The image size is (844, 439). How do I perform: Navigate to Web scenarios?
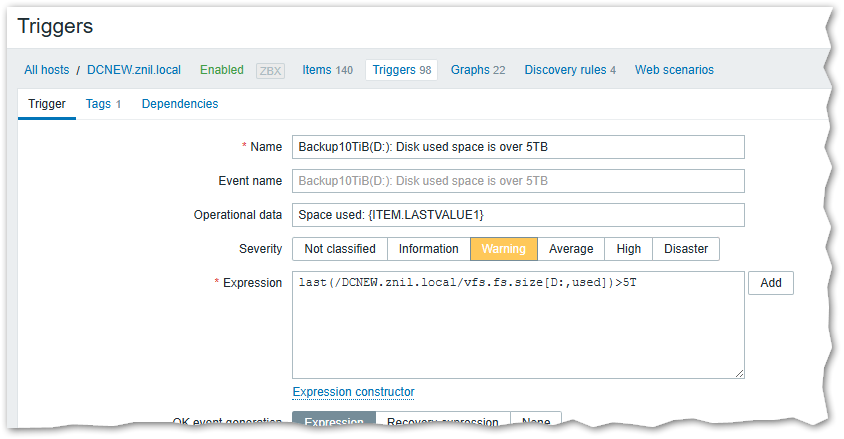[x=674, y=70]
